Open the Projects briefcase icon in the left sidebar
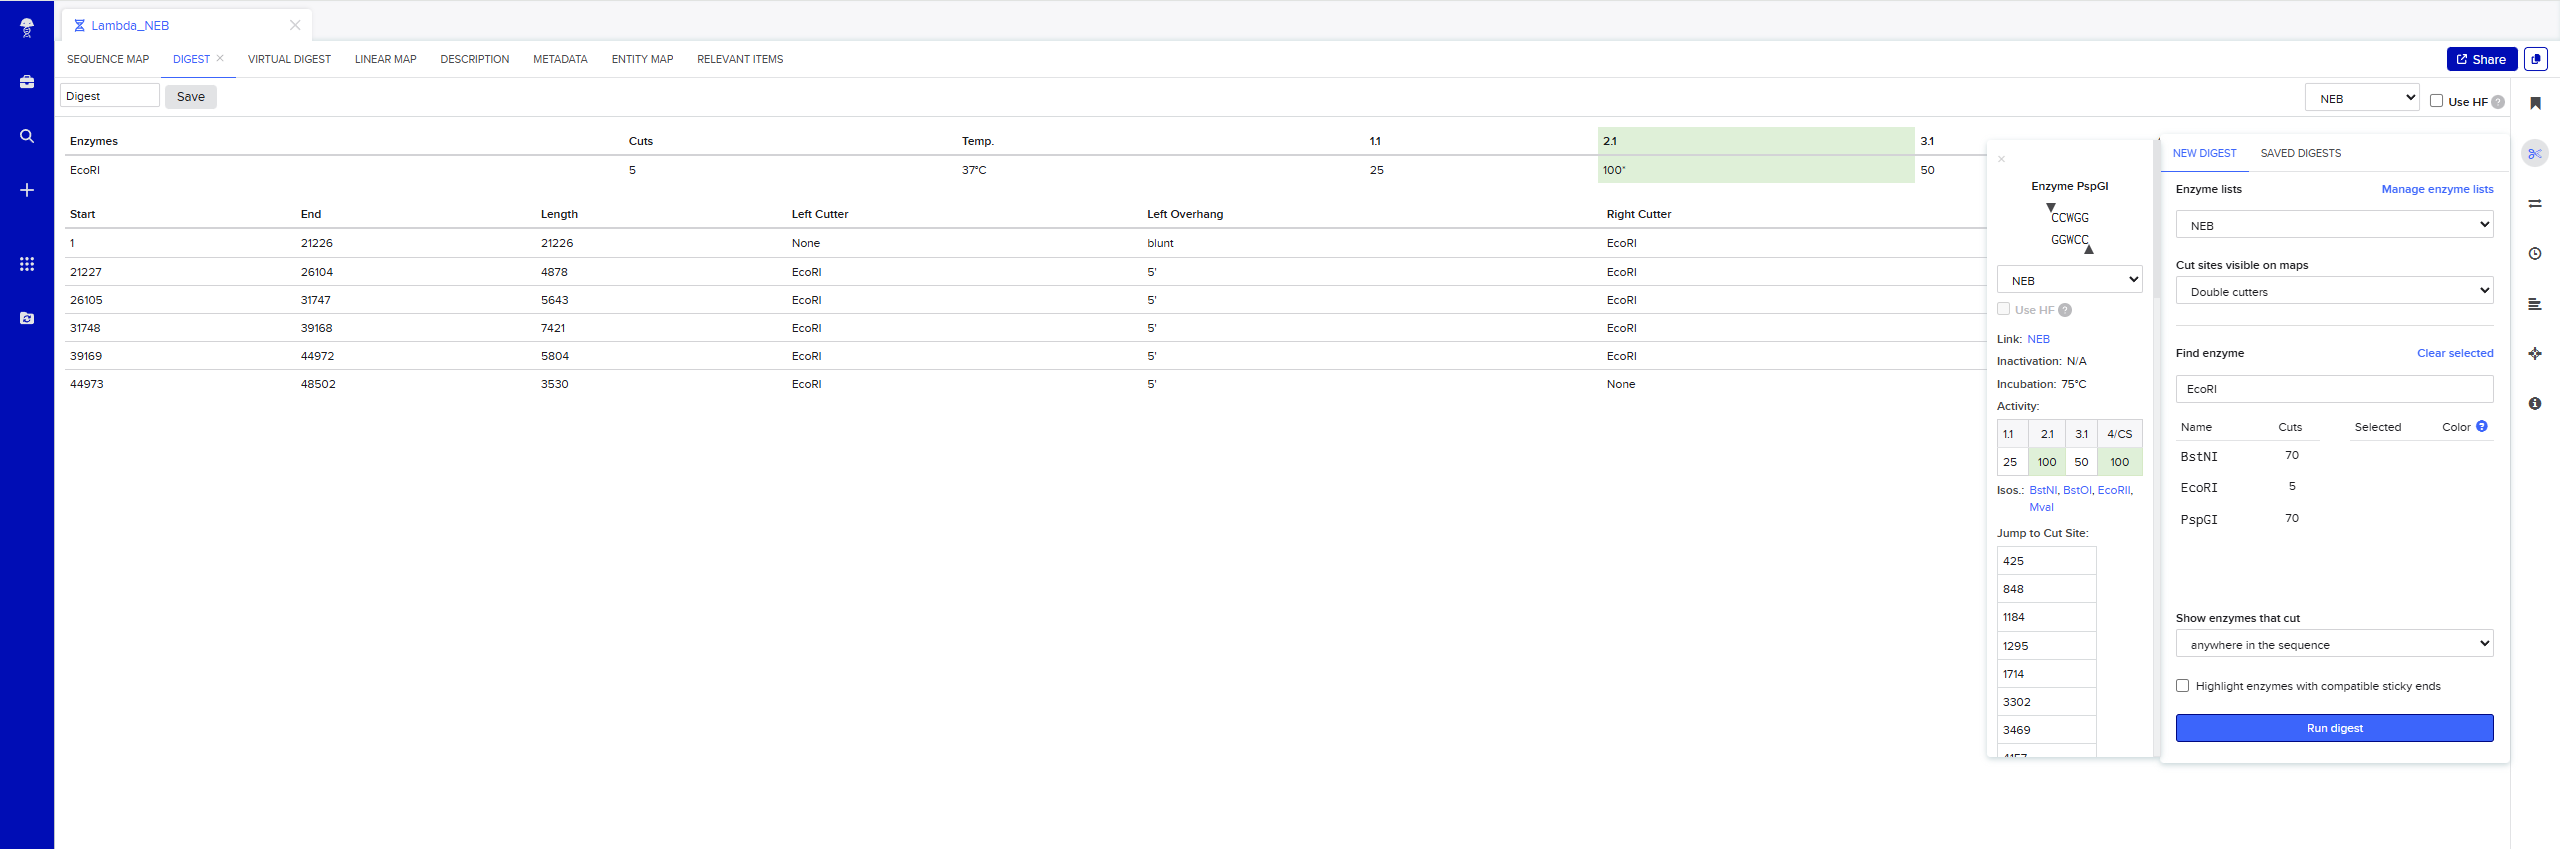Screen dimensions: 2560x849 click(27, 82)
